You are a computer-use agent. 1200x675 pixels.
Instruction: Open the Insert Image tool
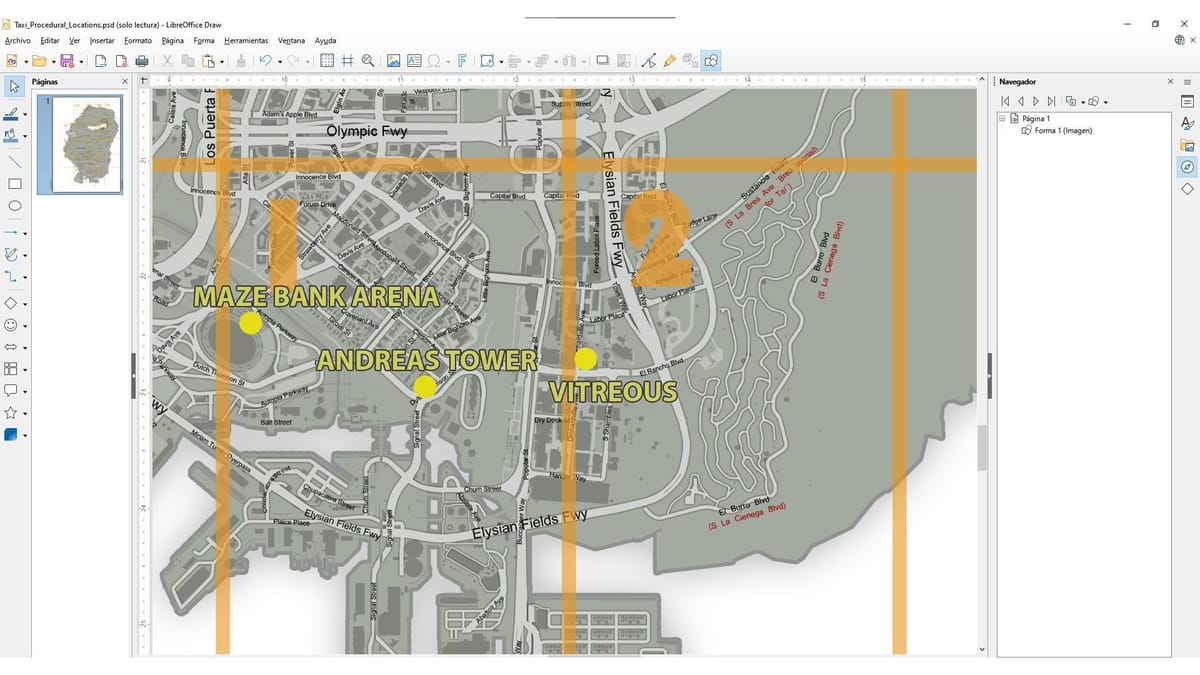tap(393, 60)
